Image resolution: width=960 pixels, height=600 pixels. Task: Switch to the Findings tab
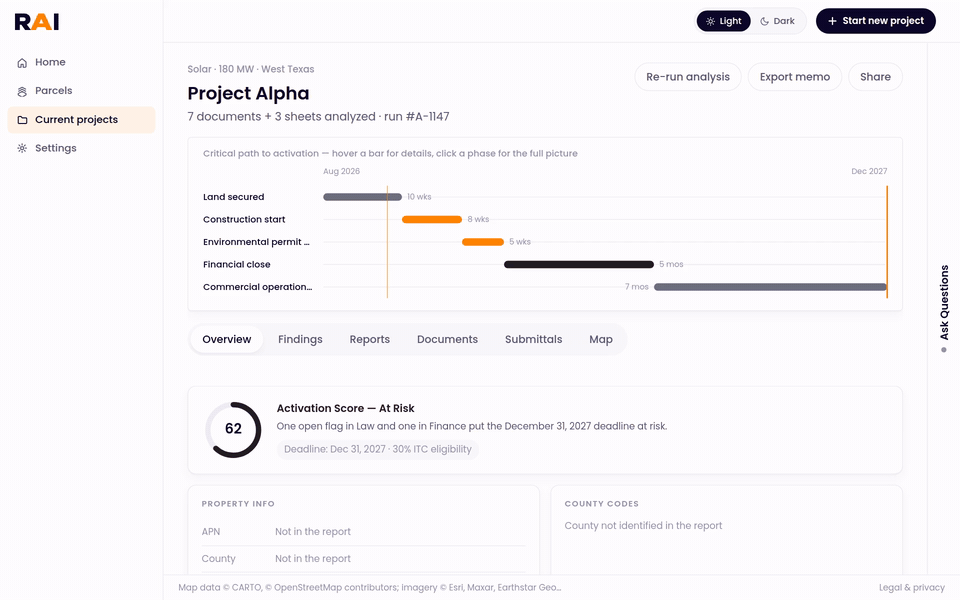[x=300, y=340]
